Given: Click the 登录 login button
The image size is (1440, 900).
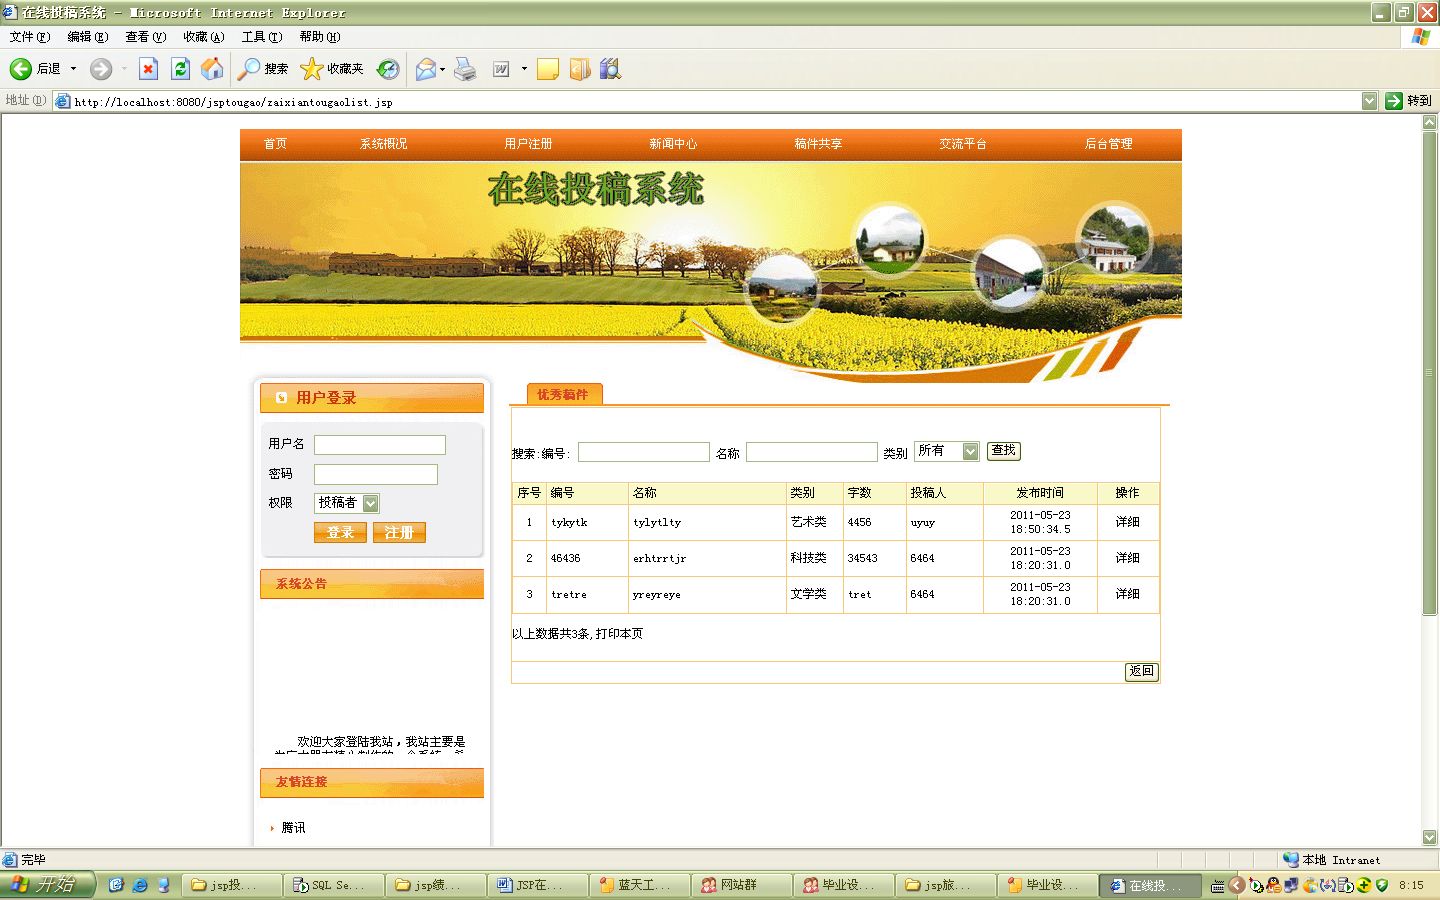Looking at the screenshot, I should (340, 533).
